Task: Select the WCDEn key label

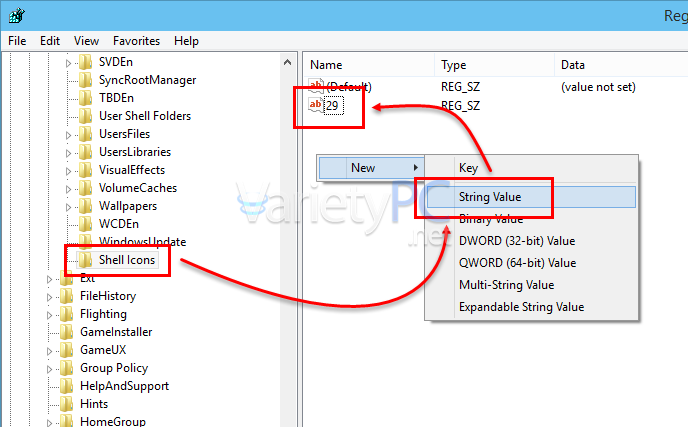Action: click(x=118, y=224)
